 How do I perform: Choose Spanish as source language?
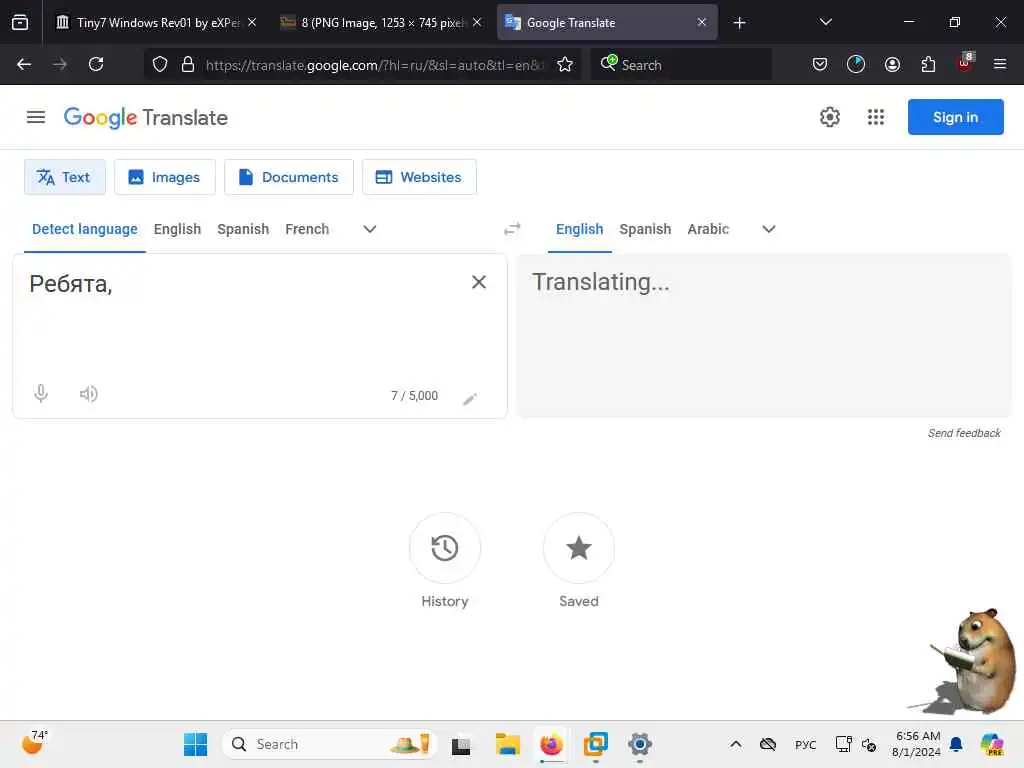click(x=243, y=229)
